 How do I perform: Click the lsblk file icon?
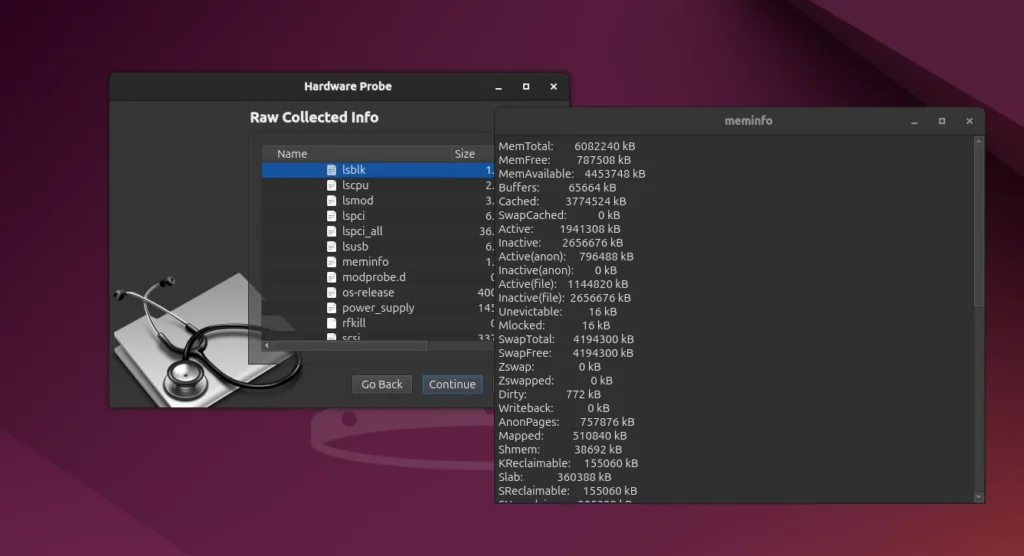[332, 170]
